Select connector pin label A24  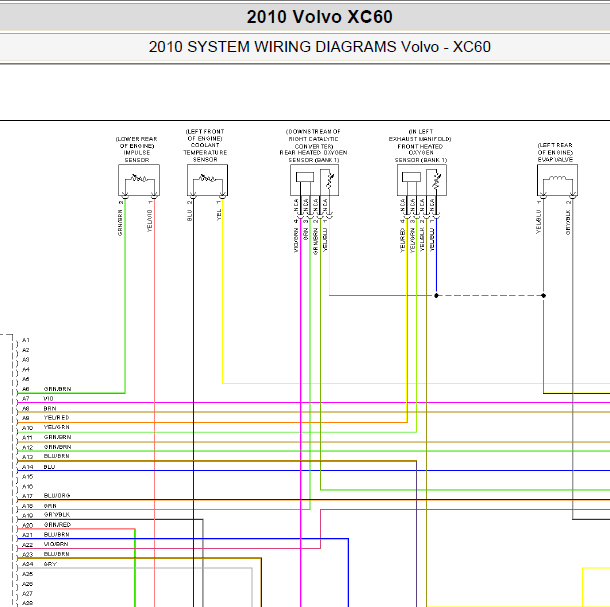27,564
